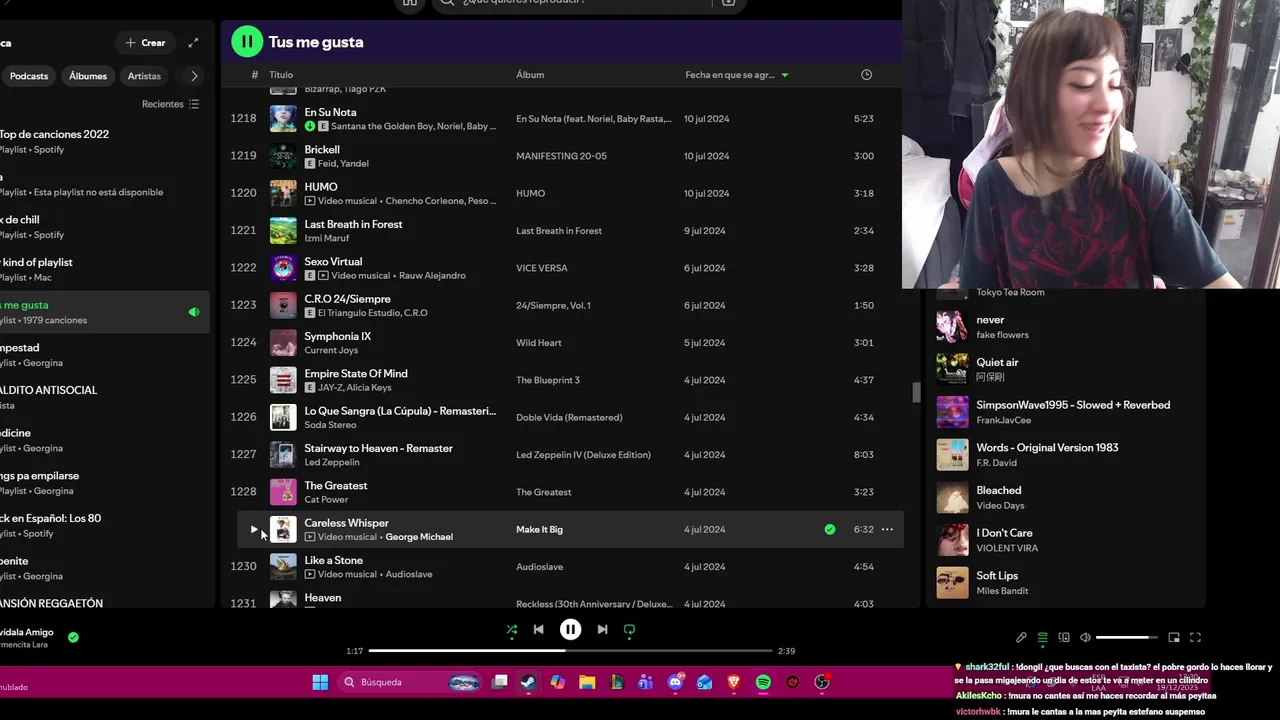Toggle the play queue icon
Viewport: 1280px width, 720px height.
[x=1042, y=637]
